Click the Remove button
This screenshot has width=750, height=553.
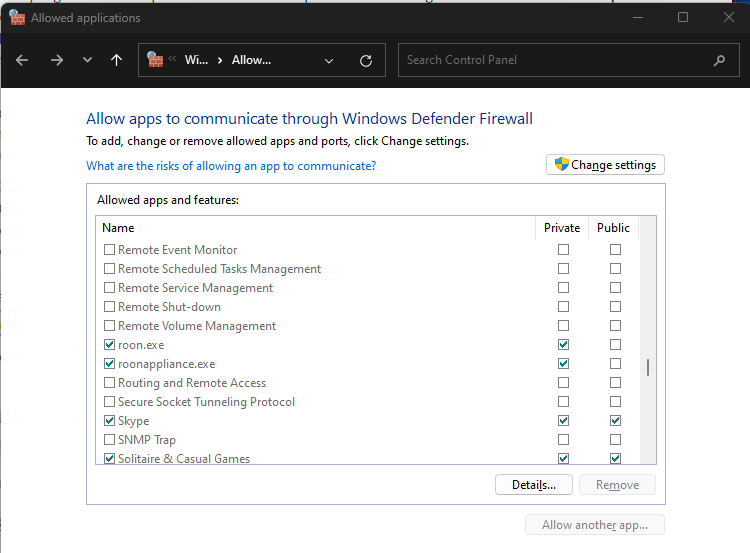coord(617,485)
